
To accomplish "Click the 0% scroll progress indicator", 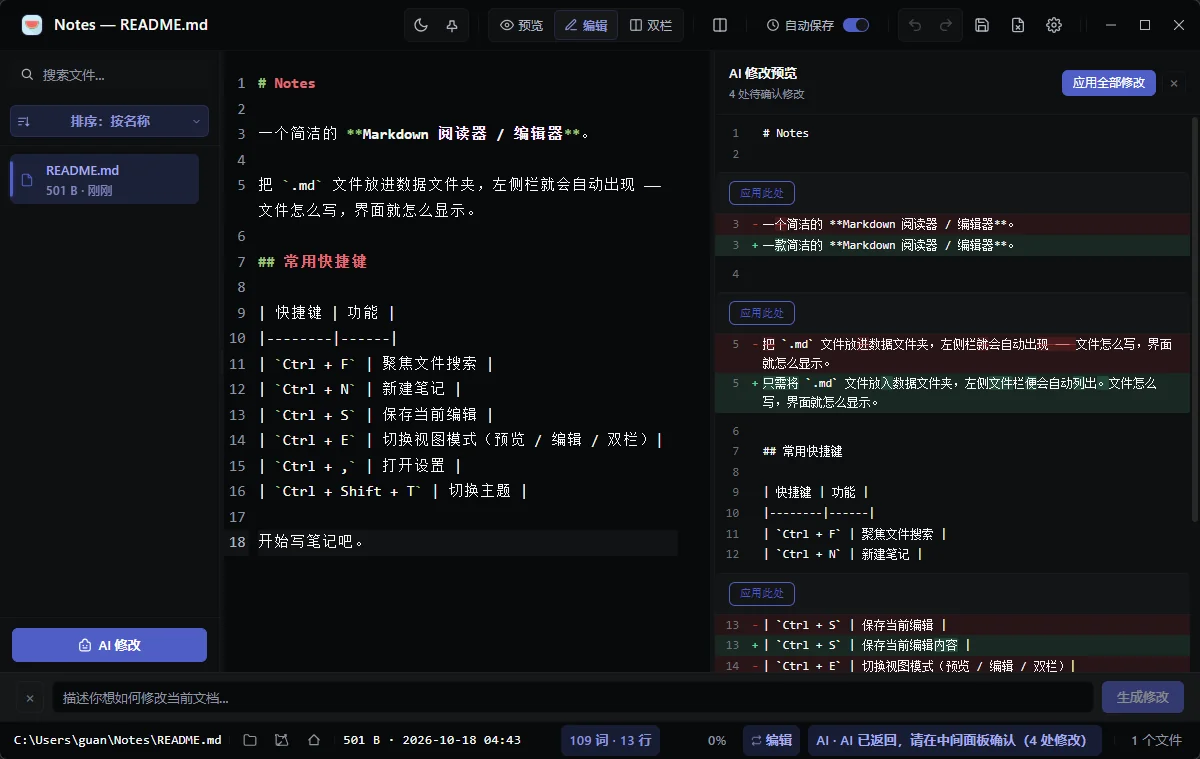I will (717, 740).
